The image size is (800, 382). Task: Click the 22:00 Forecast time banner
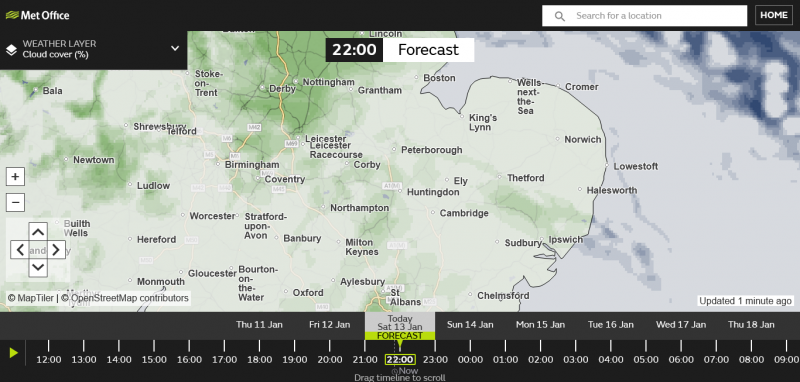click(x=400, y=50)
